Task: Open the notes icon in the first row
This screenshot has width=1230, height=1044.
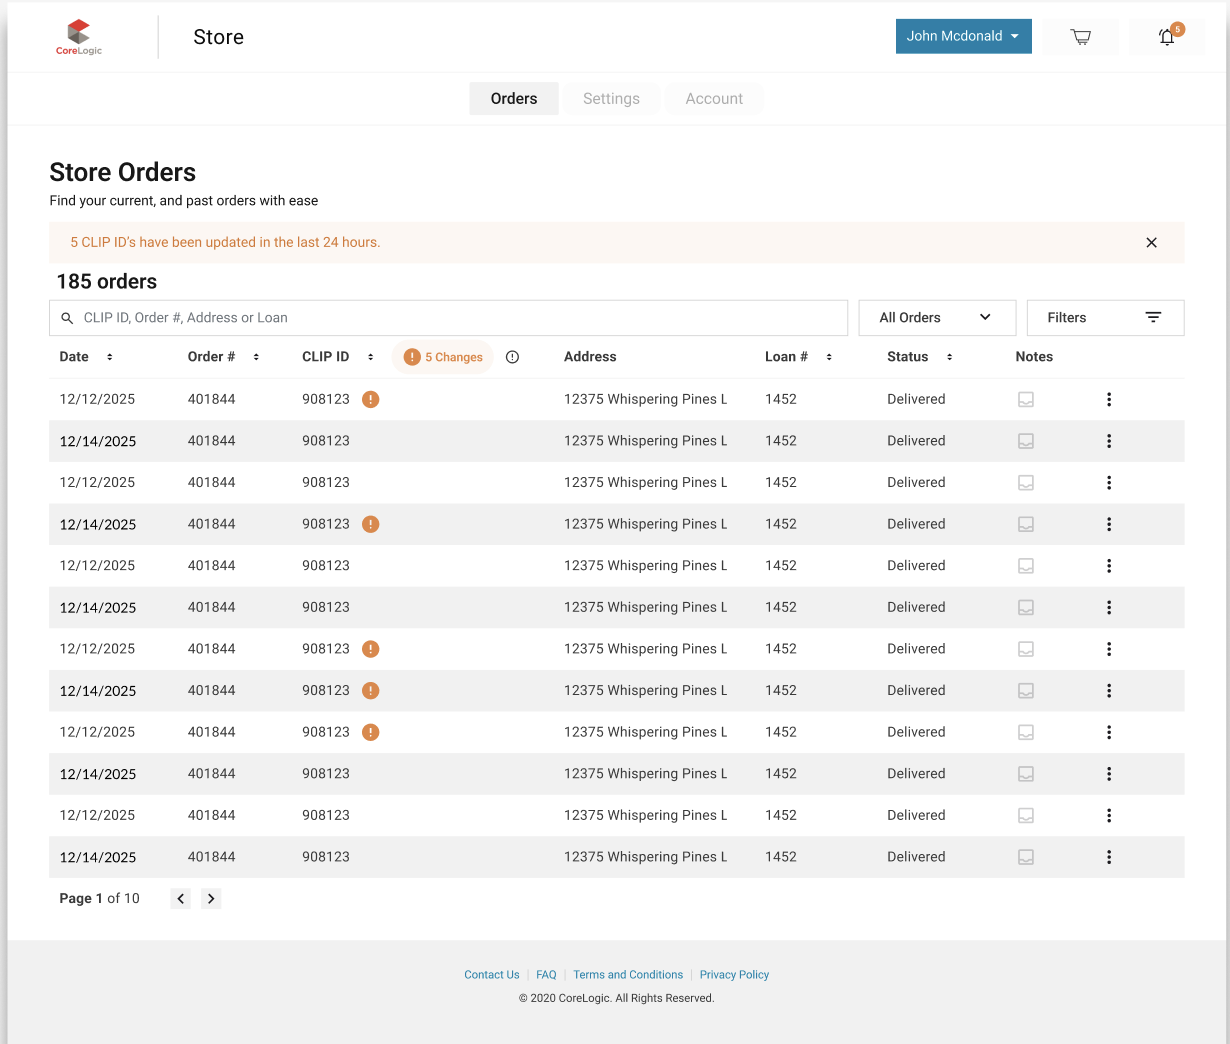Action: (1025, 399)
